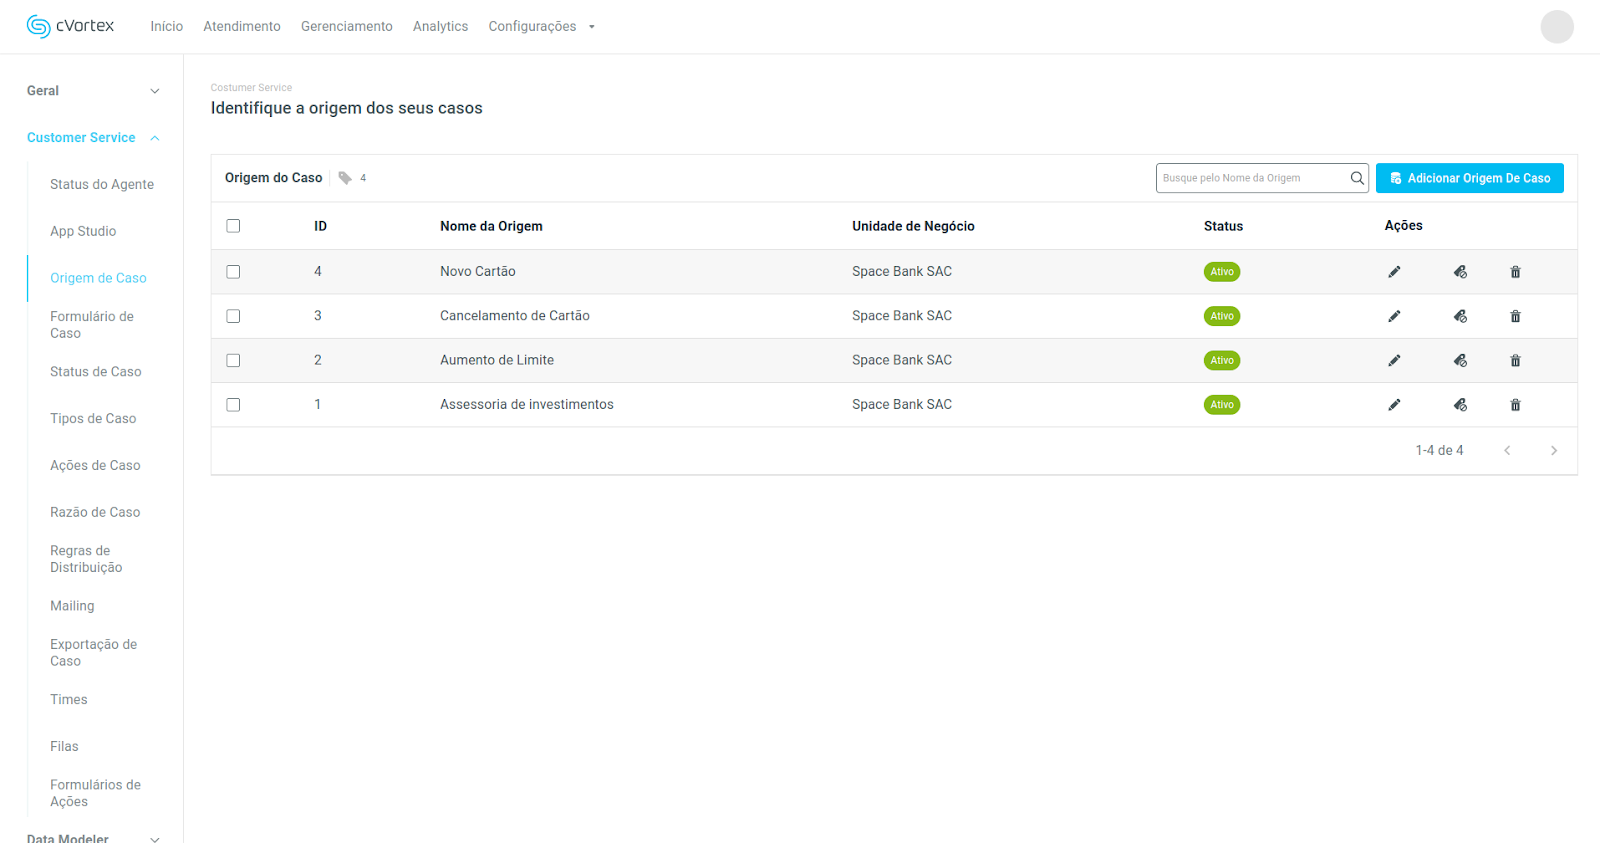Viewport: 1600px width, 843px height.
Task: Select the Aumento de Limite row checkbox
Action: click(233, 361)
